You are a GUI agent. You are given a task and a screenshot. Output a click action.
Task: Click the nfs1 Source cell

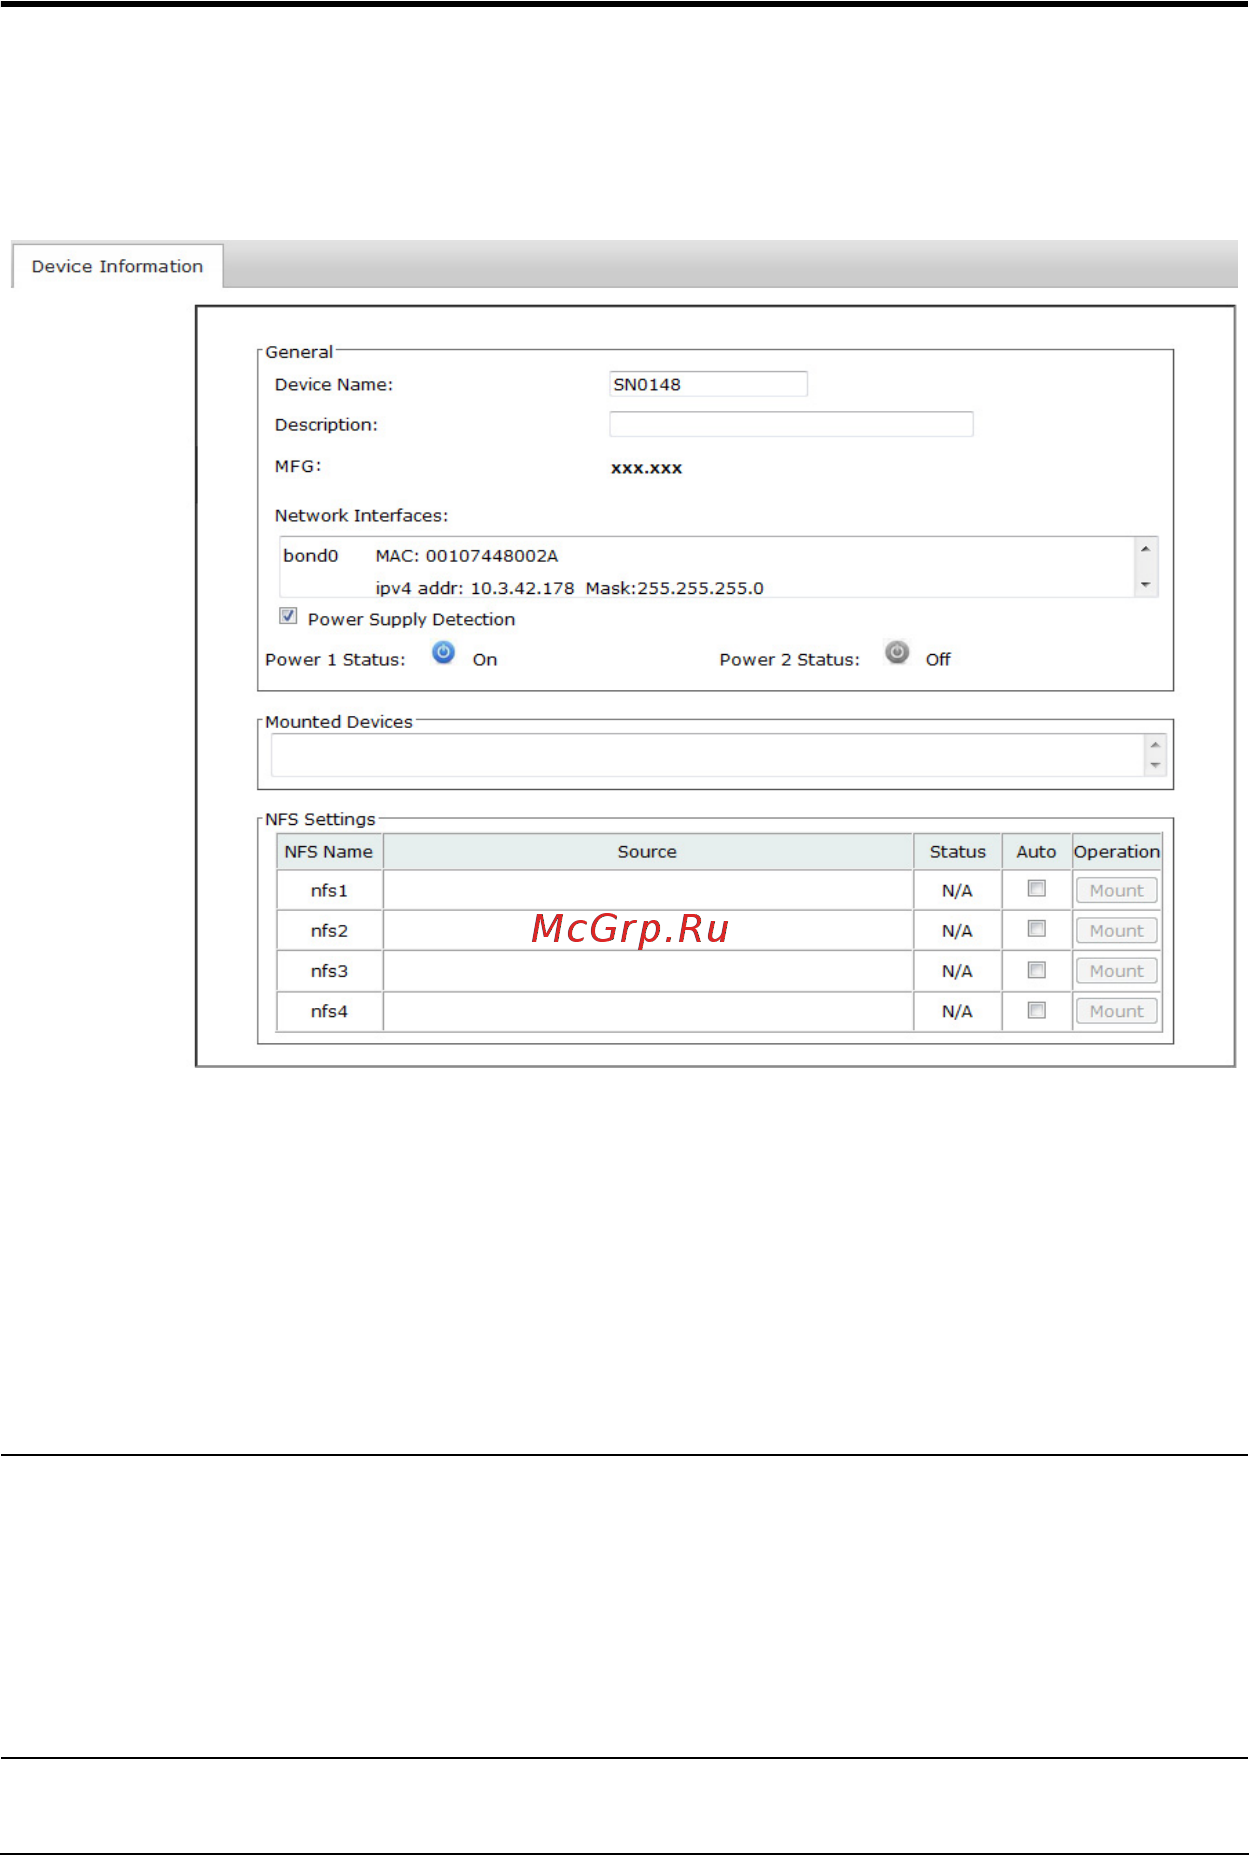648,890
